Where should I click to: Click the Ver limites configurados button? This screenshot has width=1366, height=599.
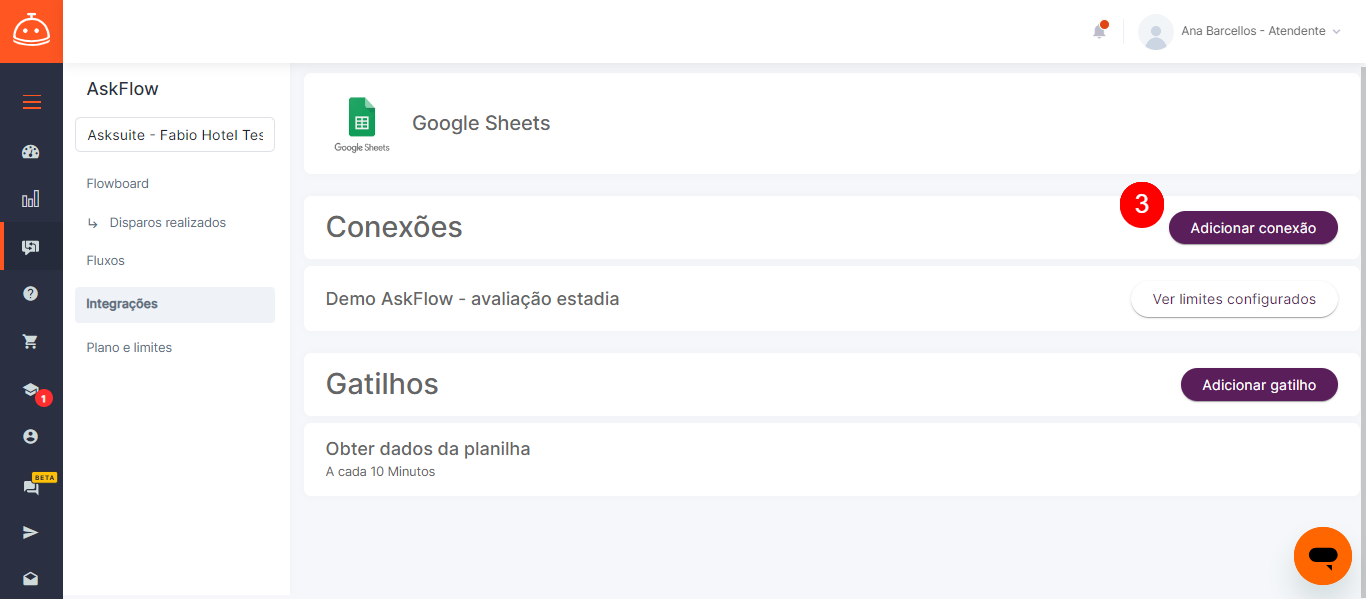[x=1234, y=299]
